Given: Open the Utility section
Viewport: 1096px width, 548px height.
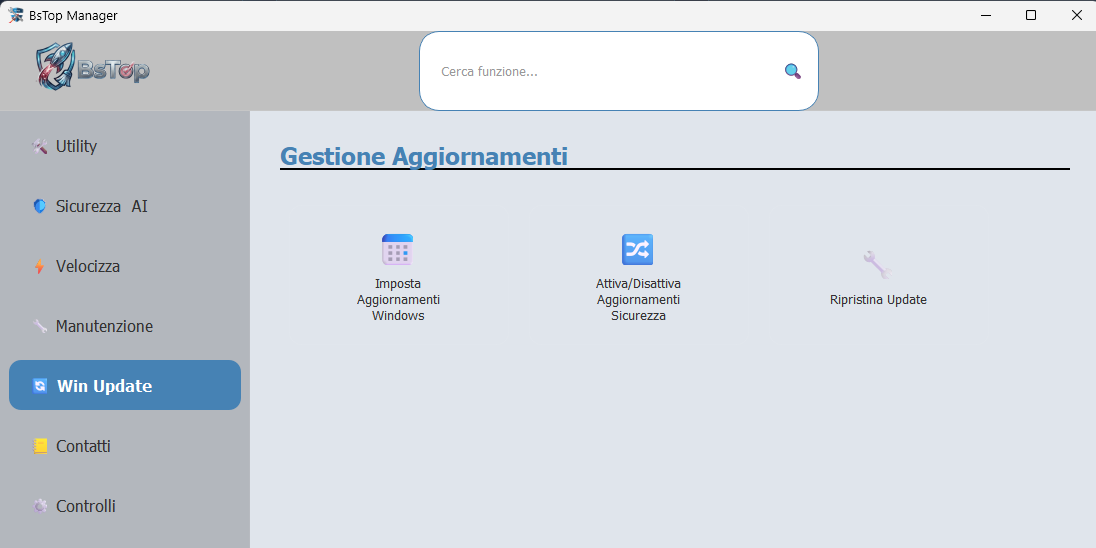Looking at the screenshot, I should click(x=125, y=146).
